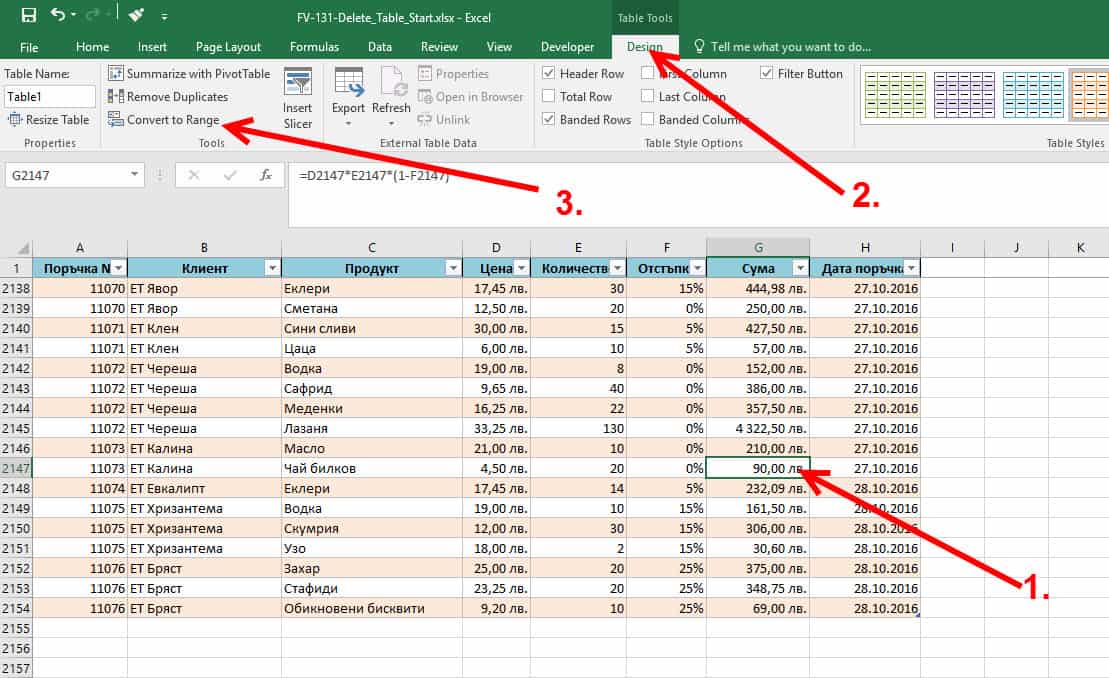Image resolution: width=1109 pixels, height=678 pixels.
Task: Click the touch/mouse mode icon in title bar
Action: [x=137, y=15]
